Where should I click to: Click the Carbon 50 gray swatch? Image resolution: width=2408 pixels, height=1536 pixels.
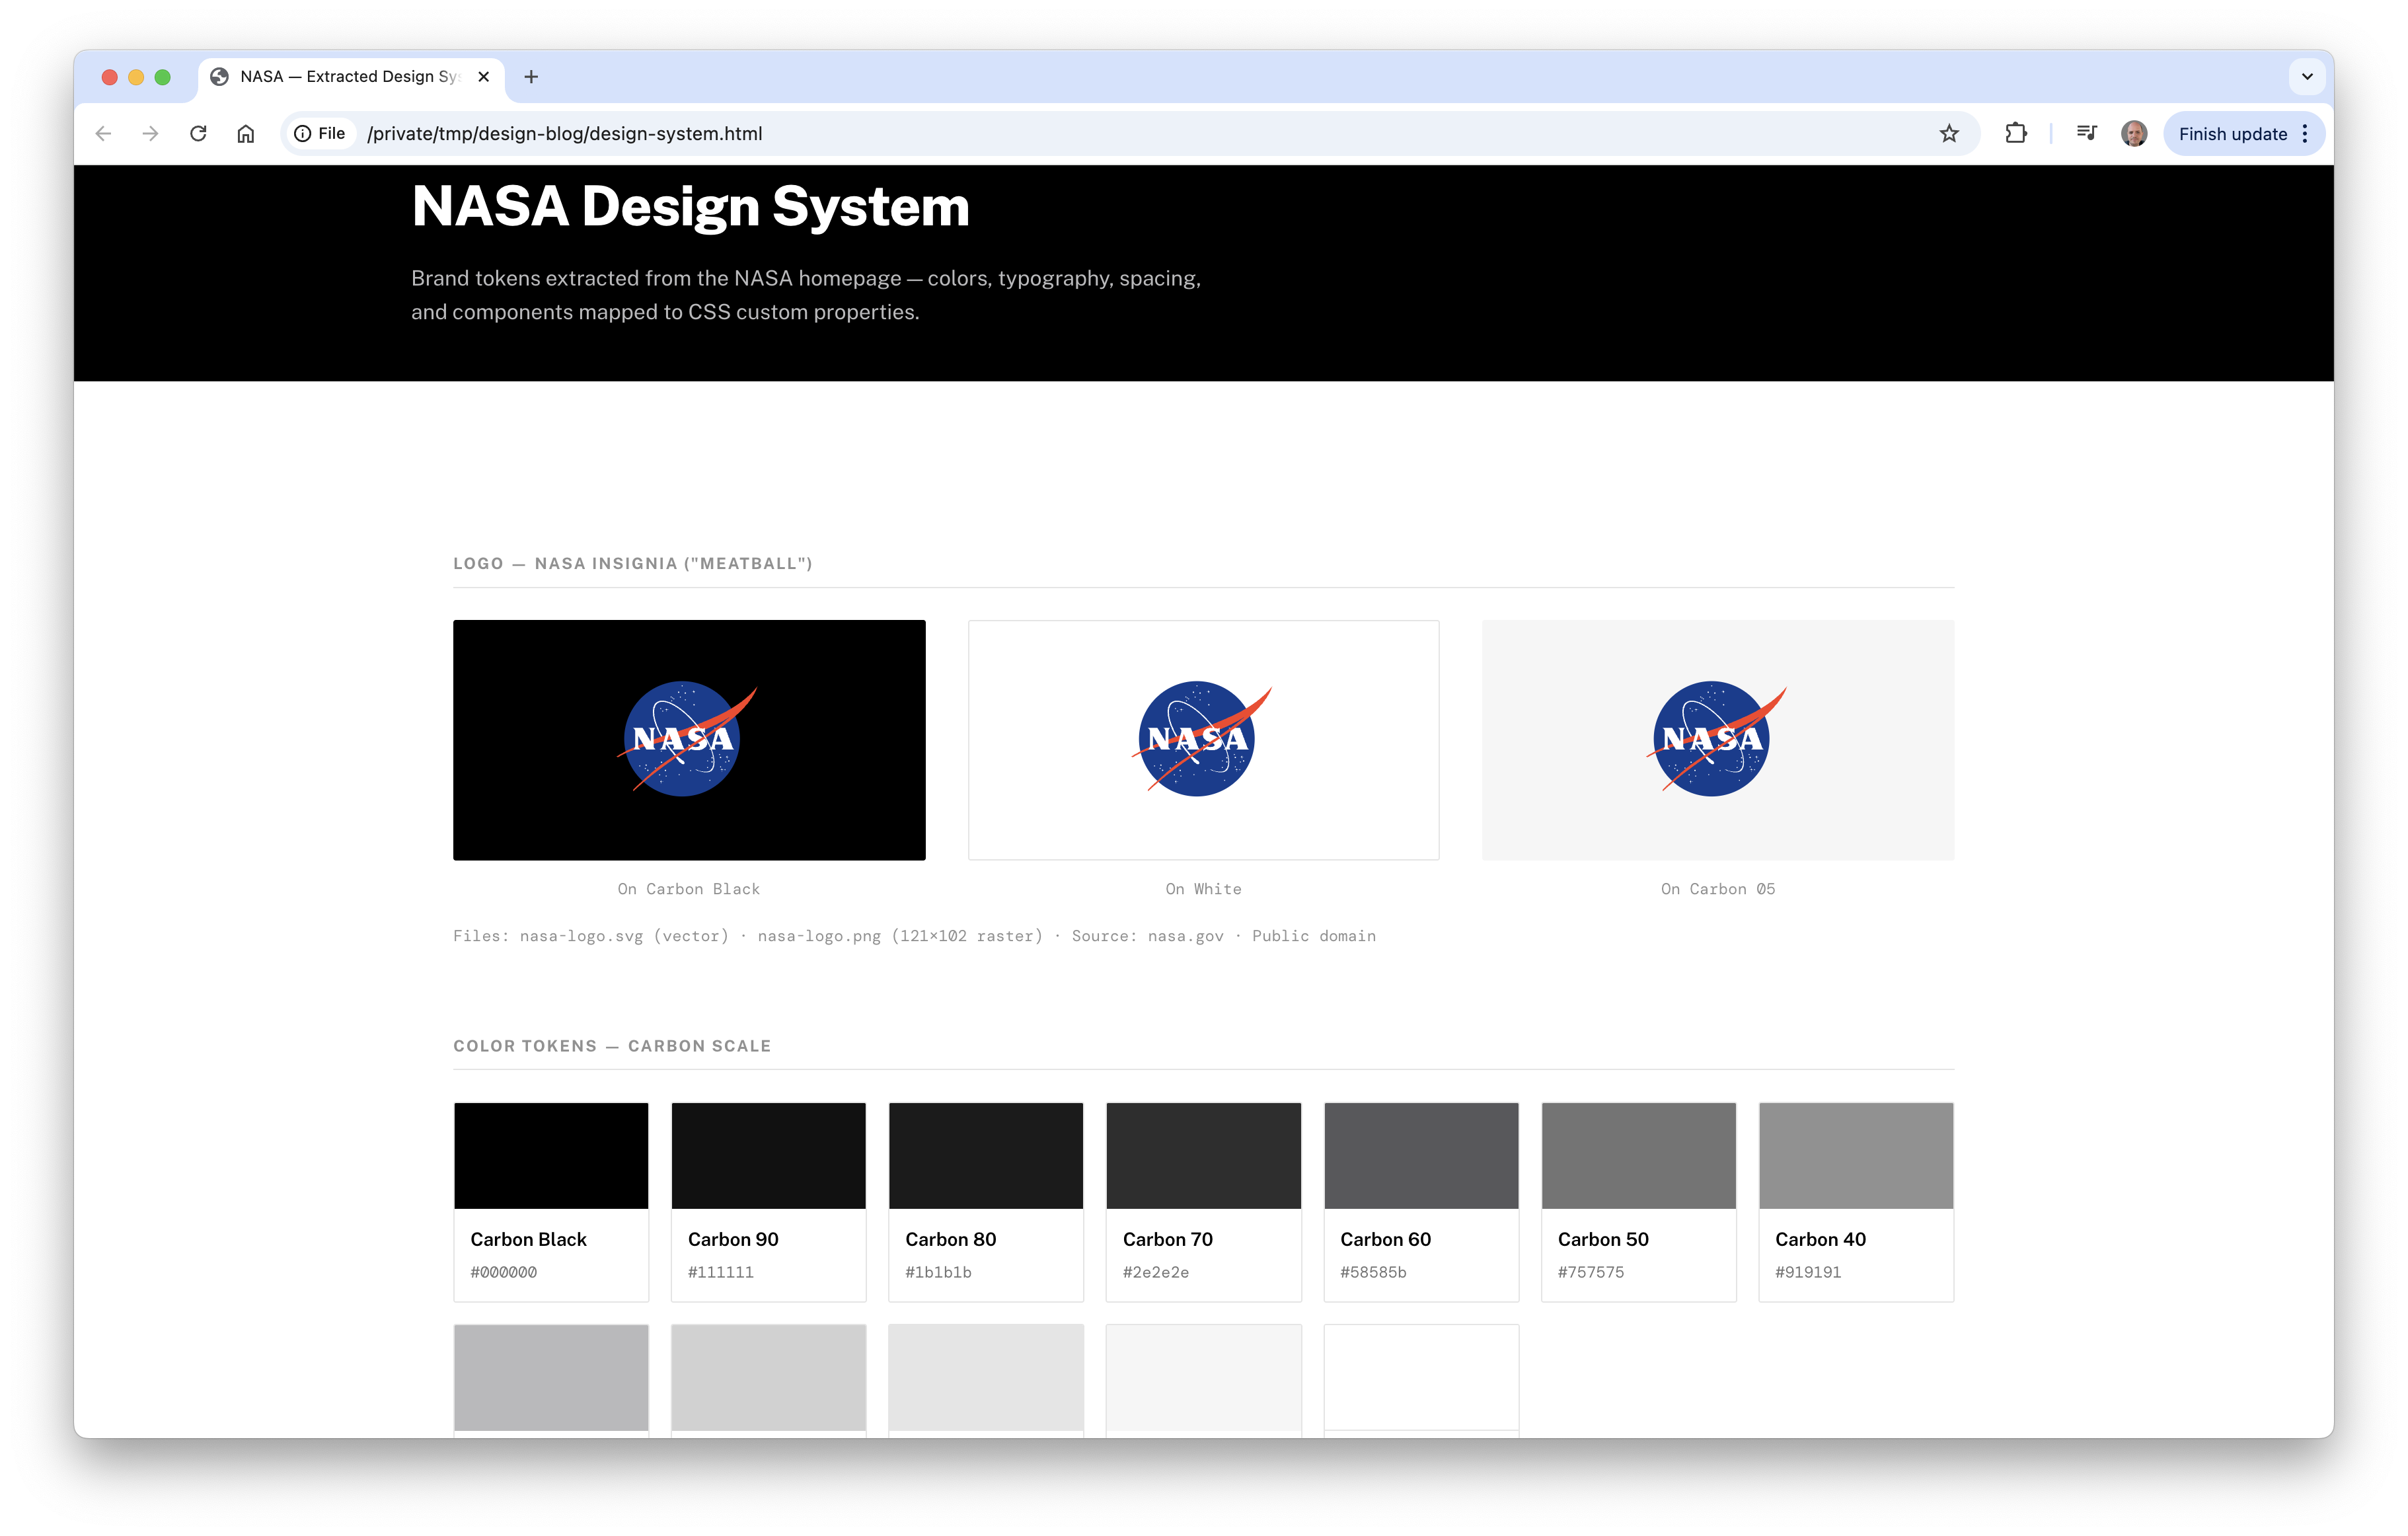(1638, 1156)
